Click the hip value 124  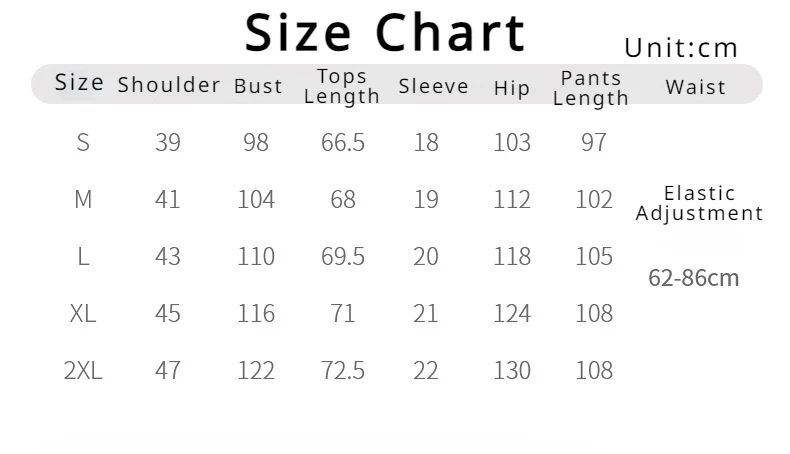(512, 313)
